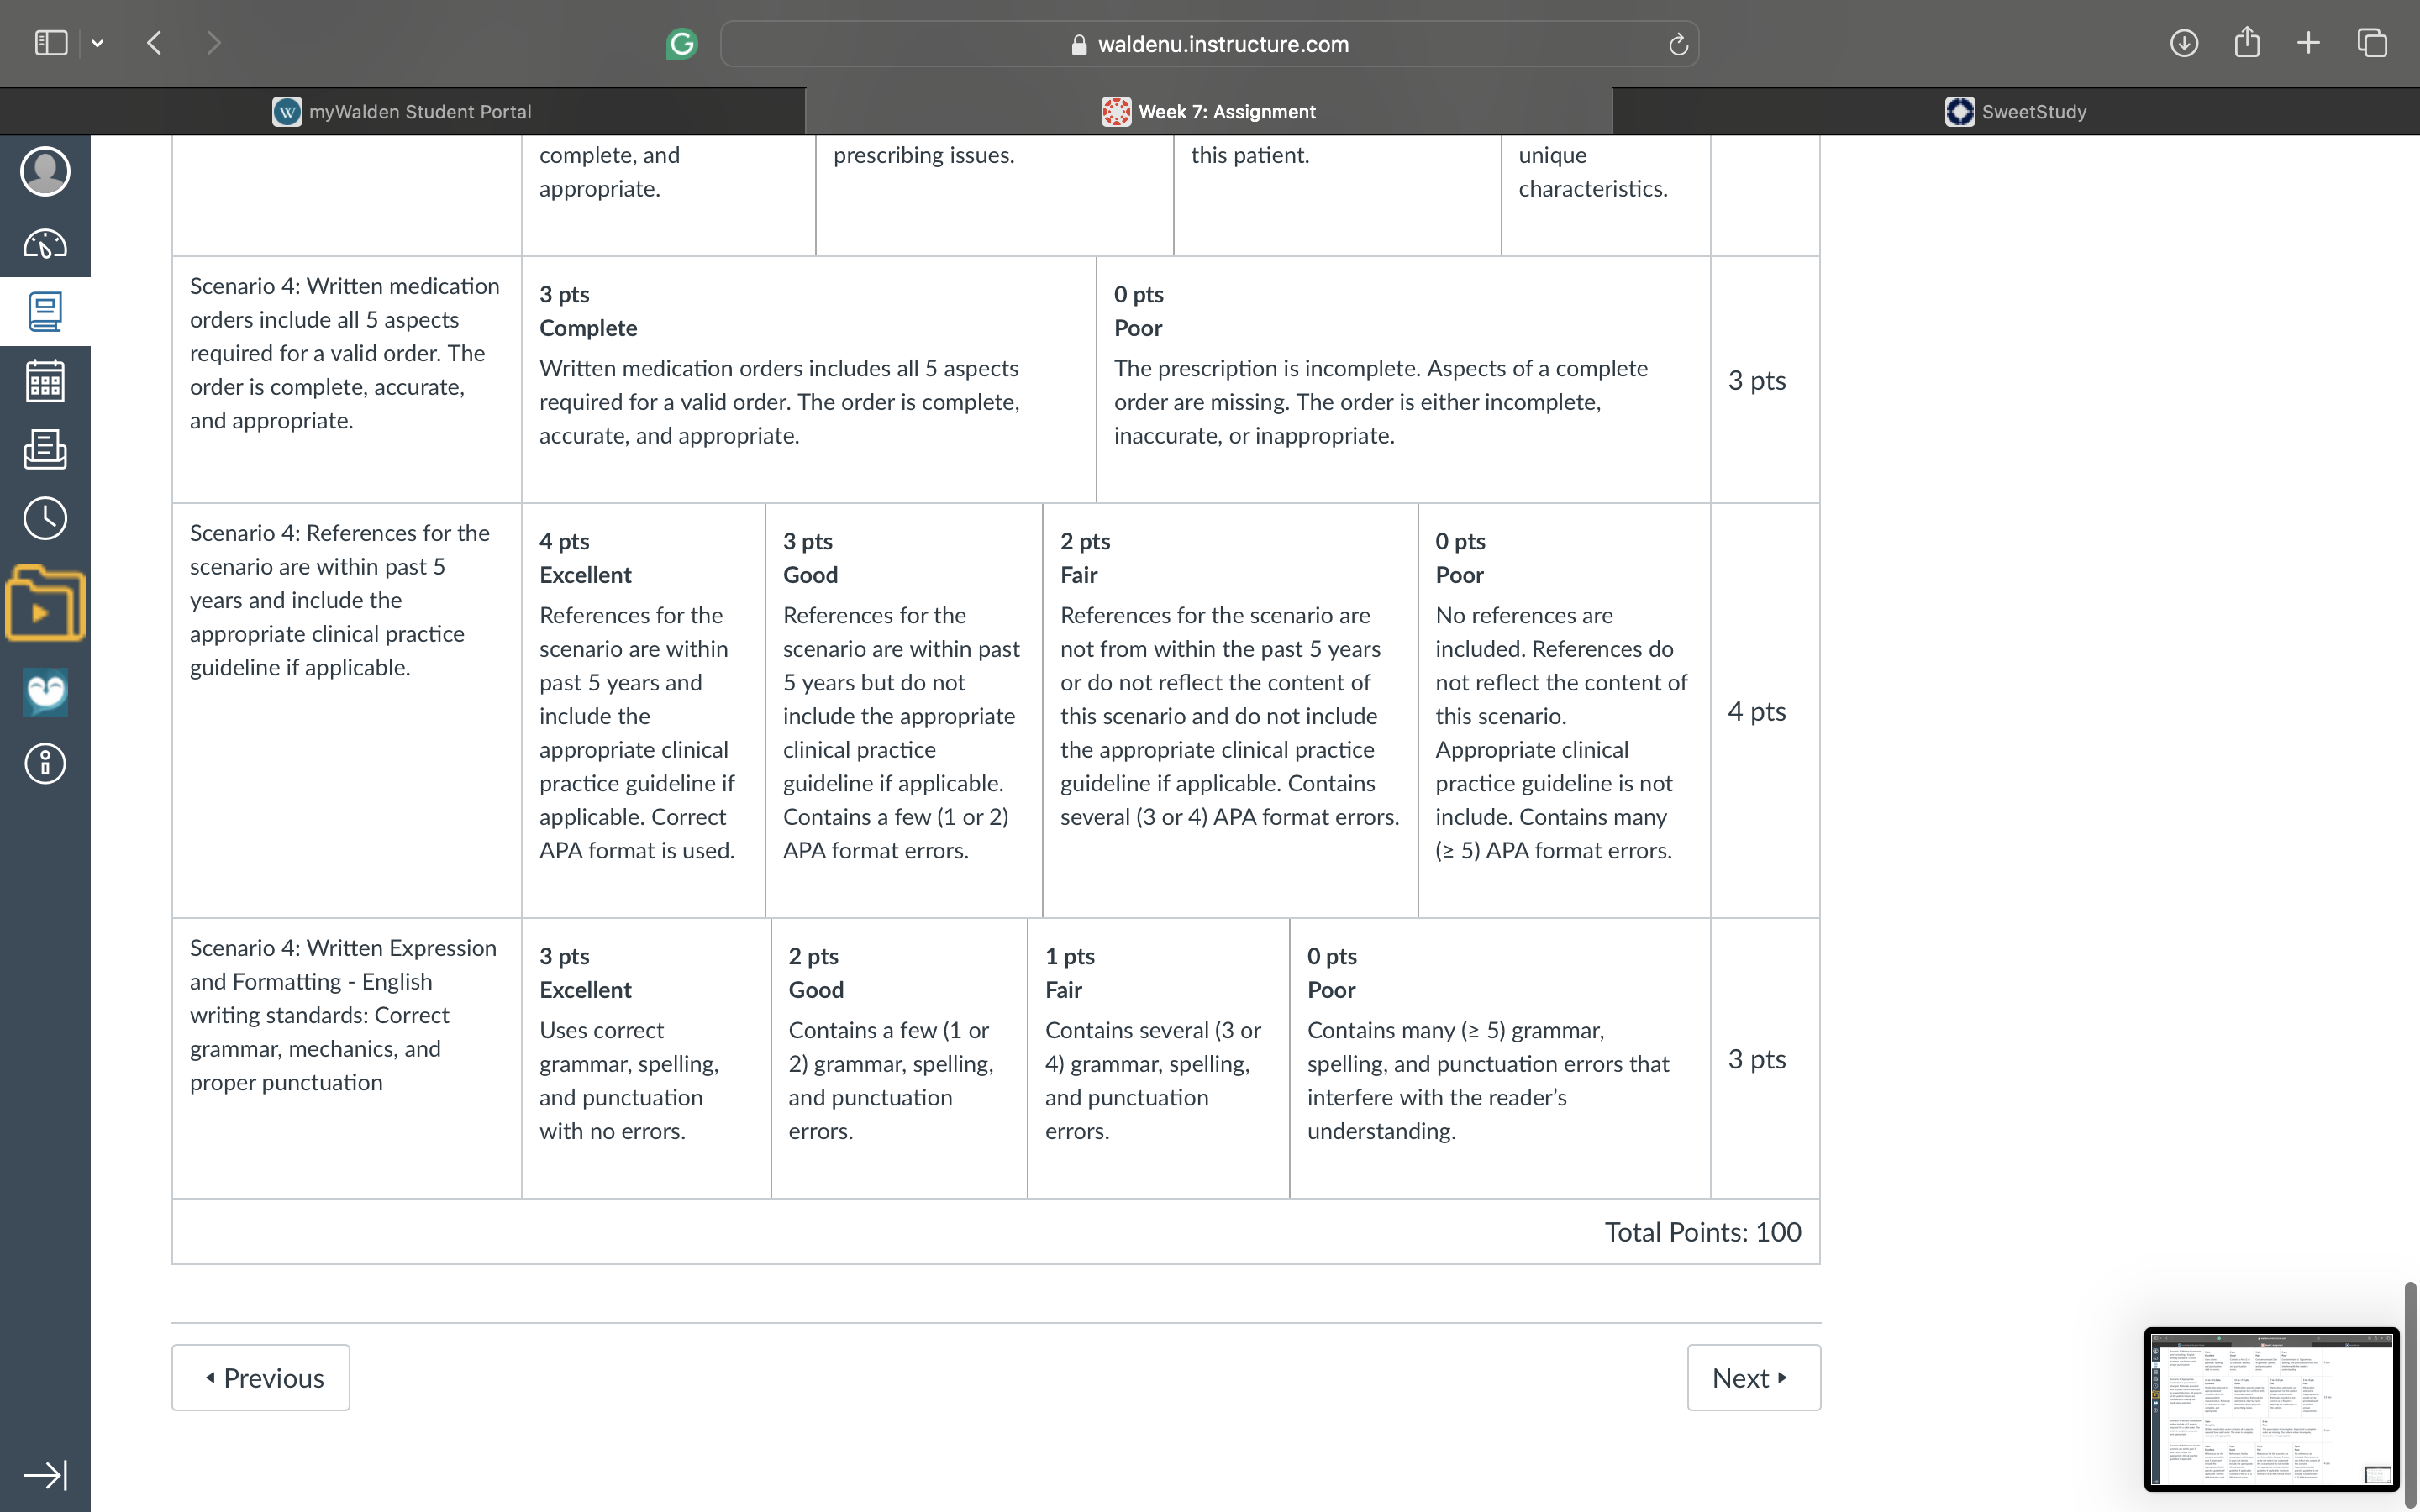The height and width of the screenshot is (1512, 2420).
Task: Open the Calendar icon in sidebar
Action: (x=45, y=381)
